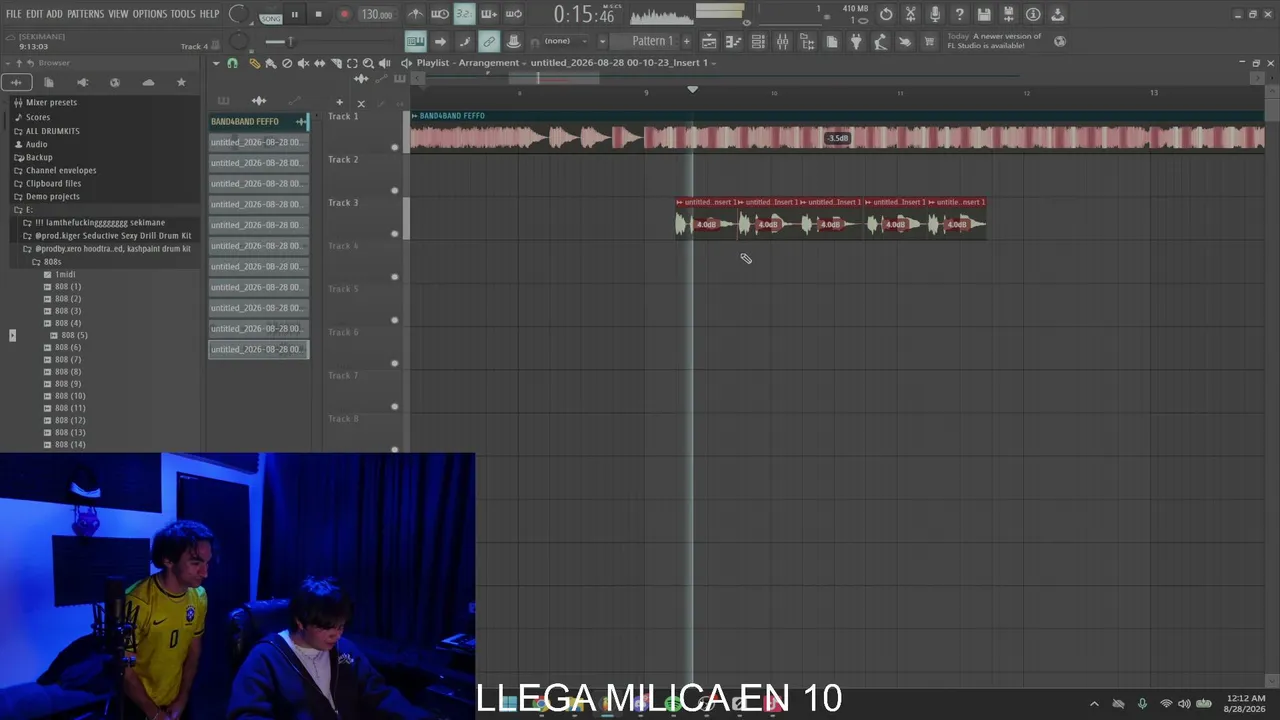Click the loop recording icon
Screen dimensions: 1280x720
[513, 14]
